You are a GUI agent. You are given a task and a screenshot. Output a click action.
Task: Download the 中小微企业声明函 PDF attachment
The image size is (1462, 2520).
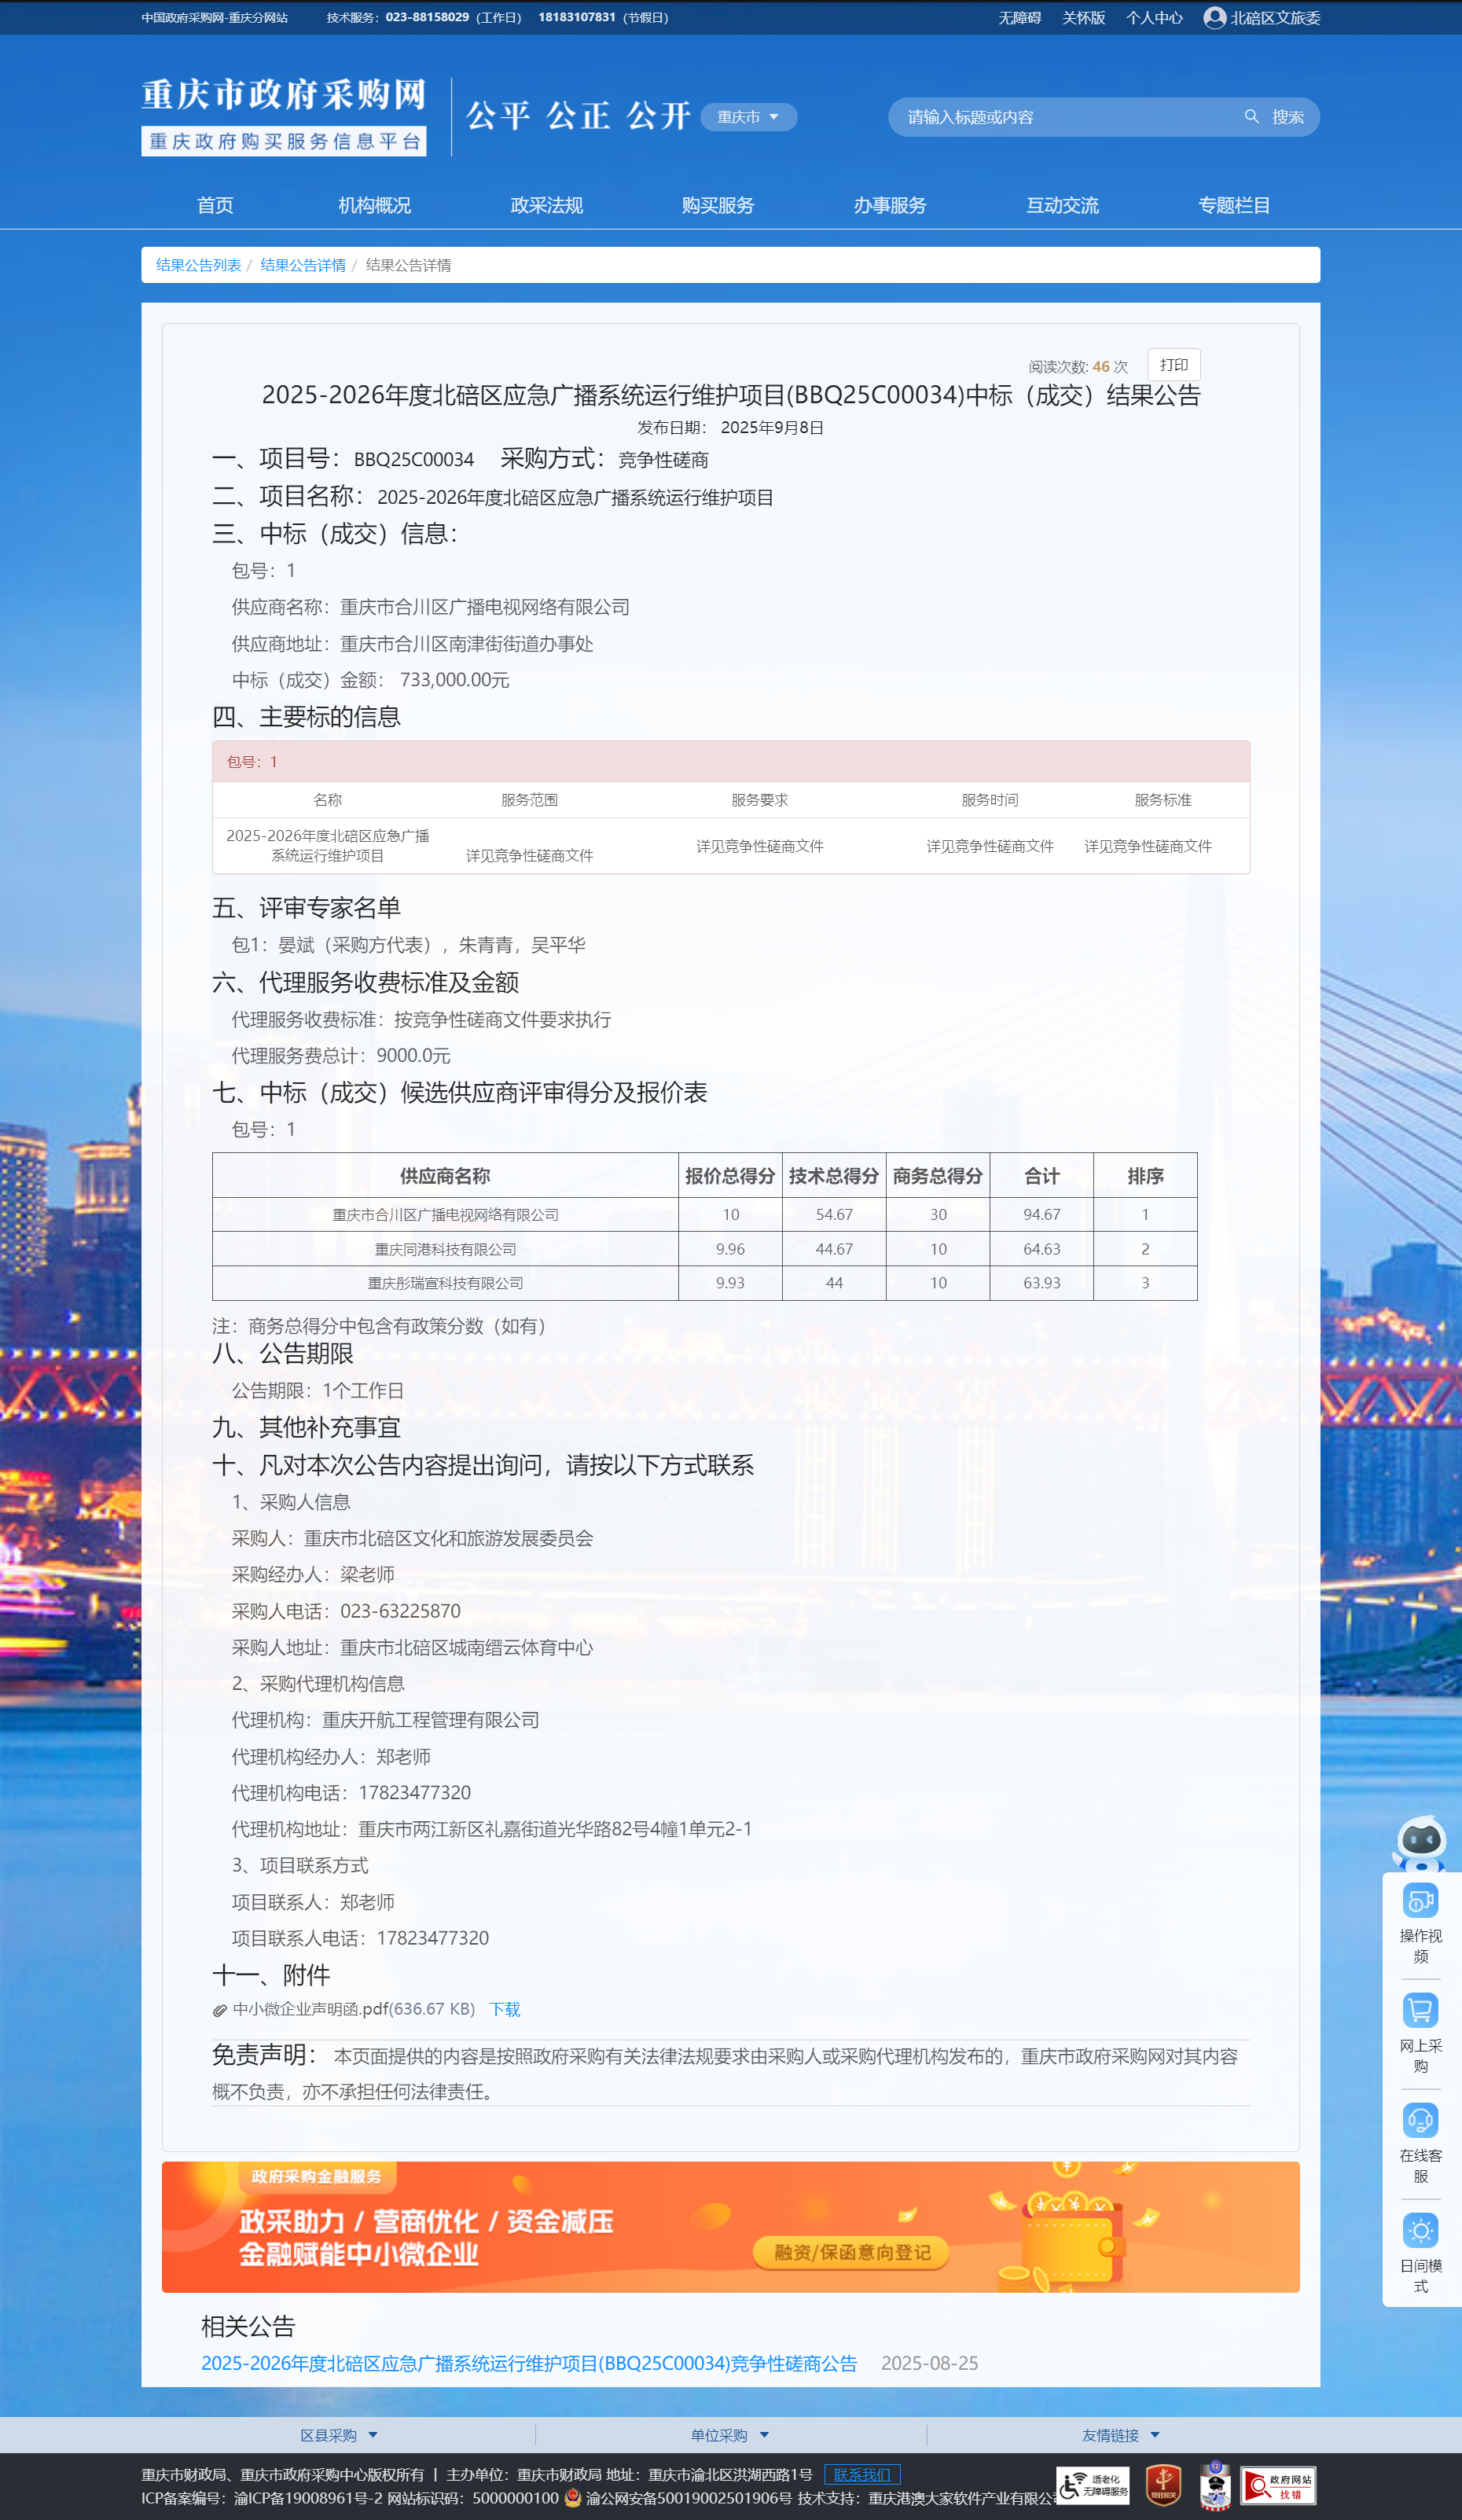click(x=504, y=2010)
